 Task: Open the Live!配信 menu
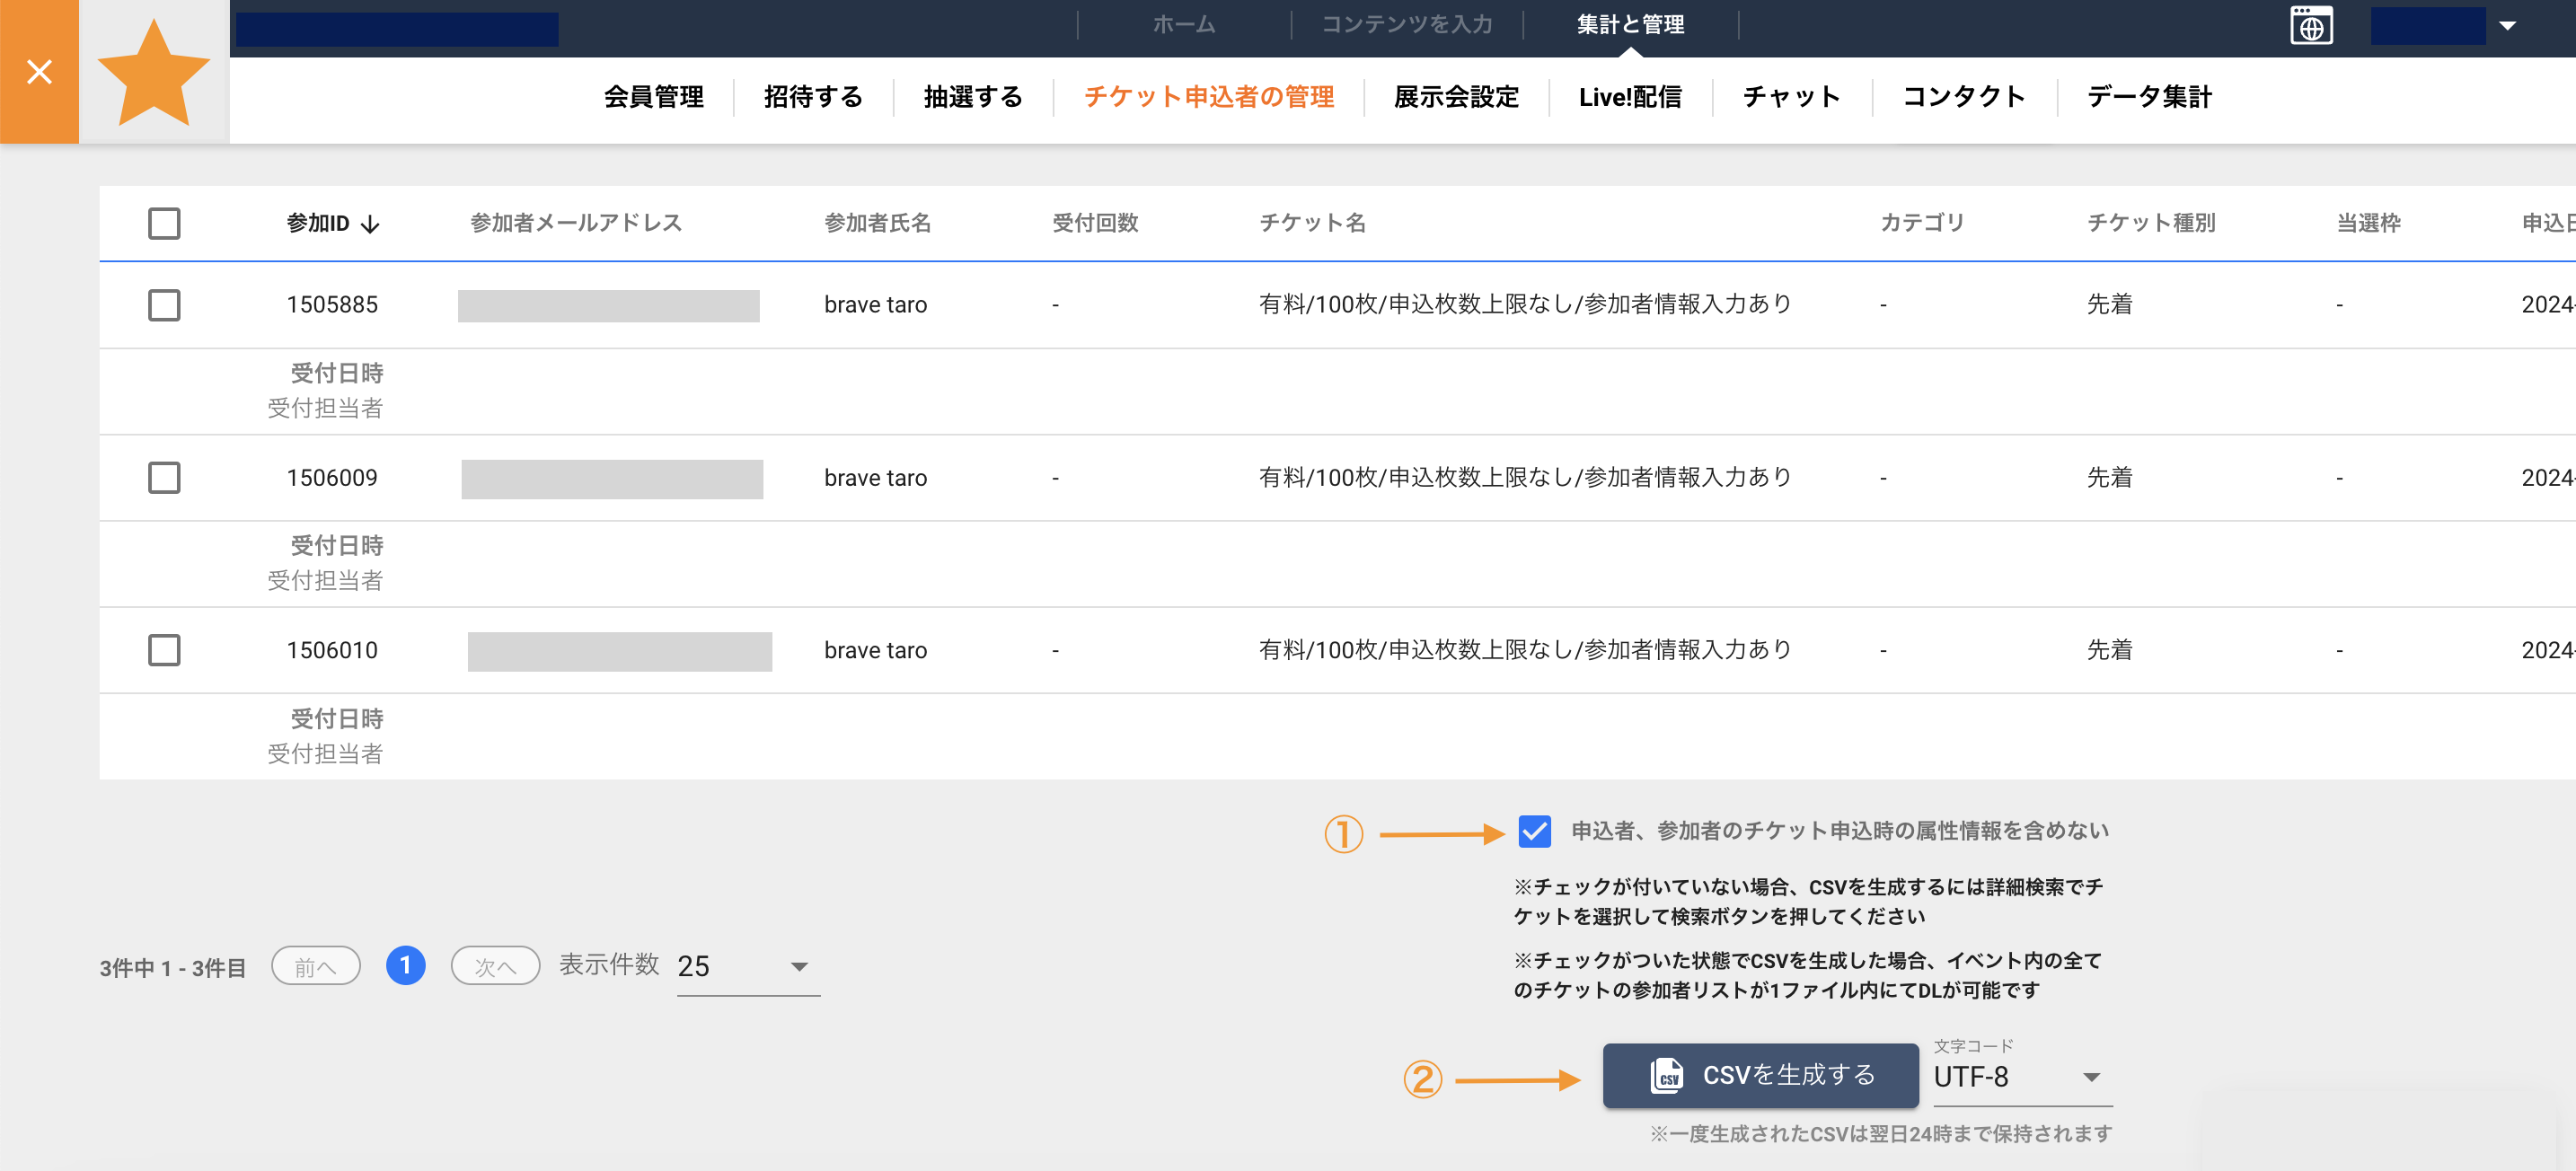1631,97
